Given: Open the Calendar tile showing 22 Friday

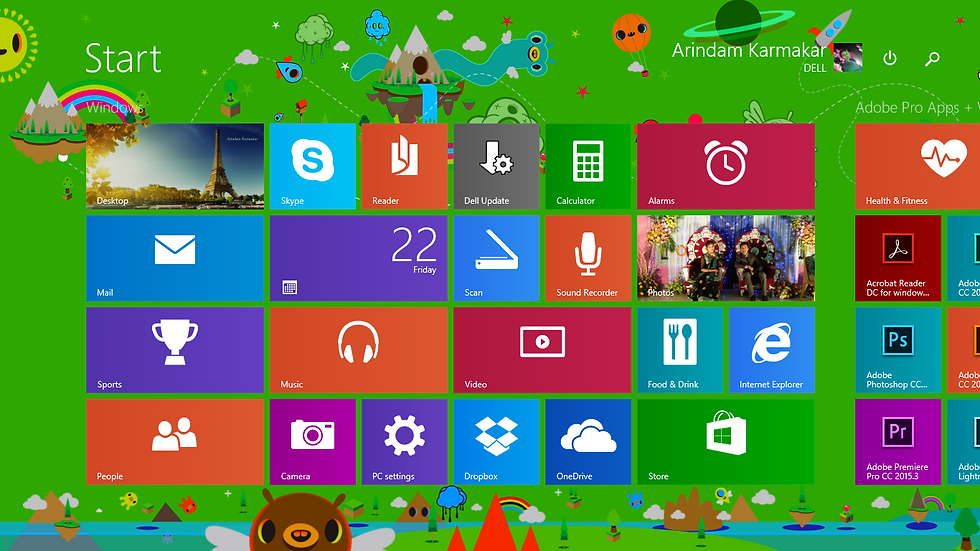Looking at the screenshot, I should tap(359, 258).
